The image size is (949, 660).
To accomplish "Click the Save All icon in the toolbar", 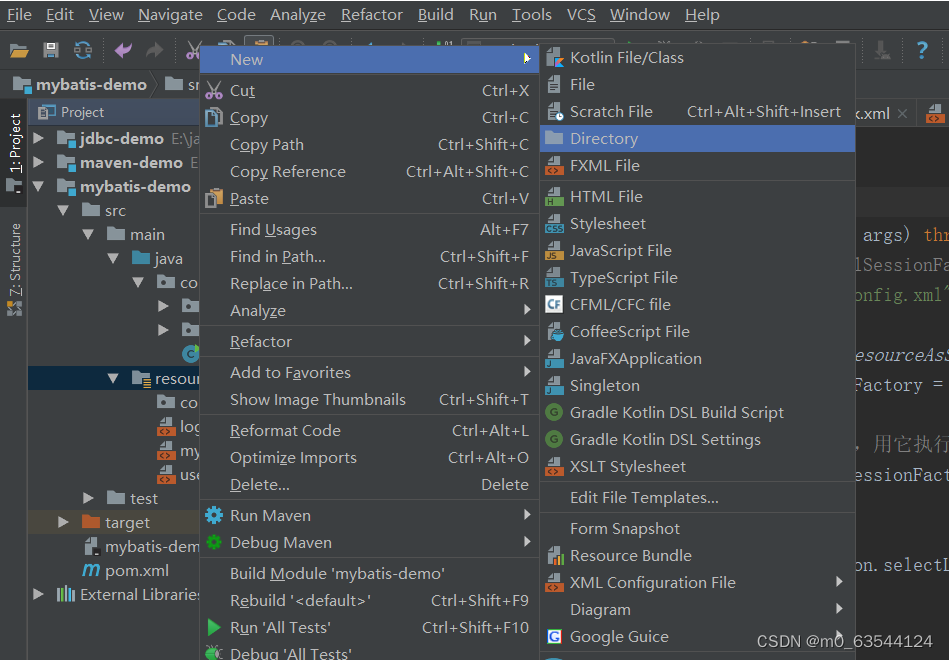I will point(50,49).
